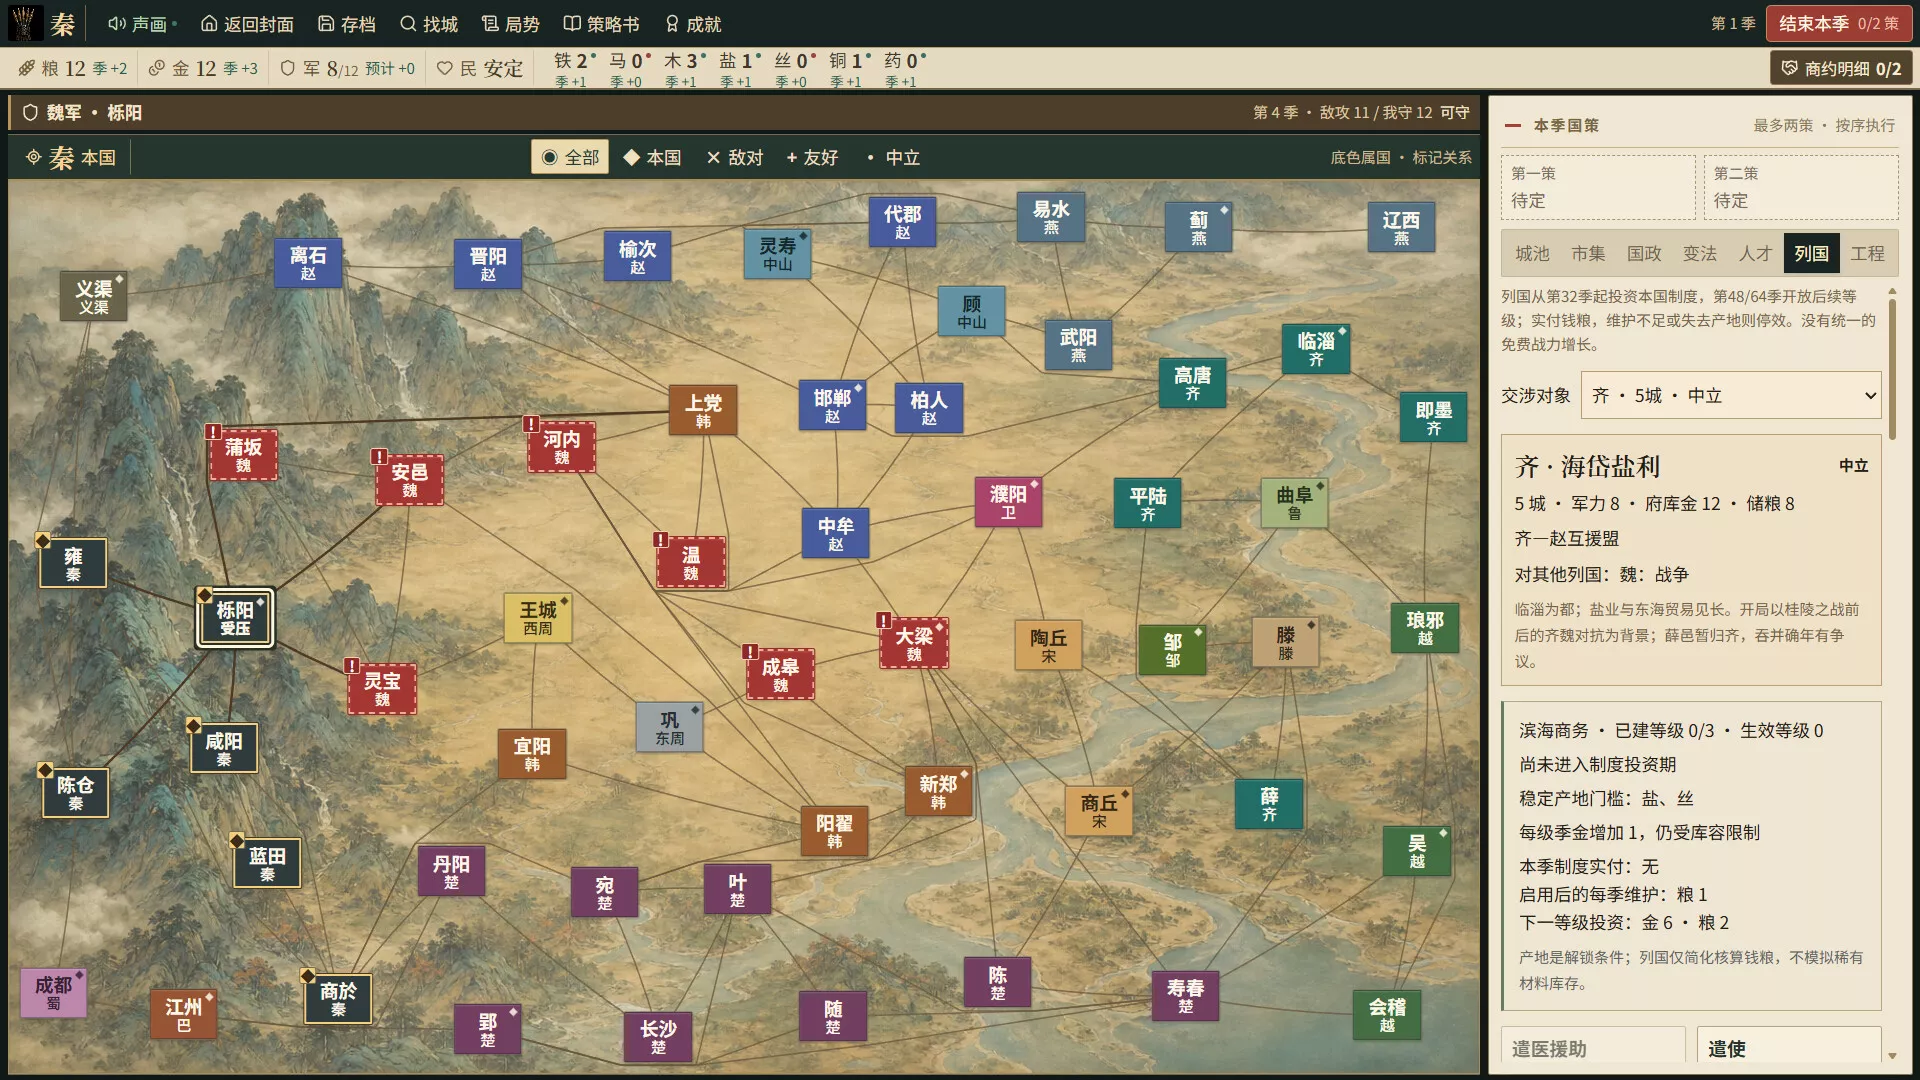
Task: Click the 粮 grain resource indicator
Action: tap(73, 68)
